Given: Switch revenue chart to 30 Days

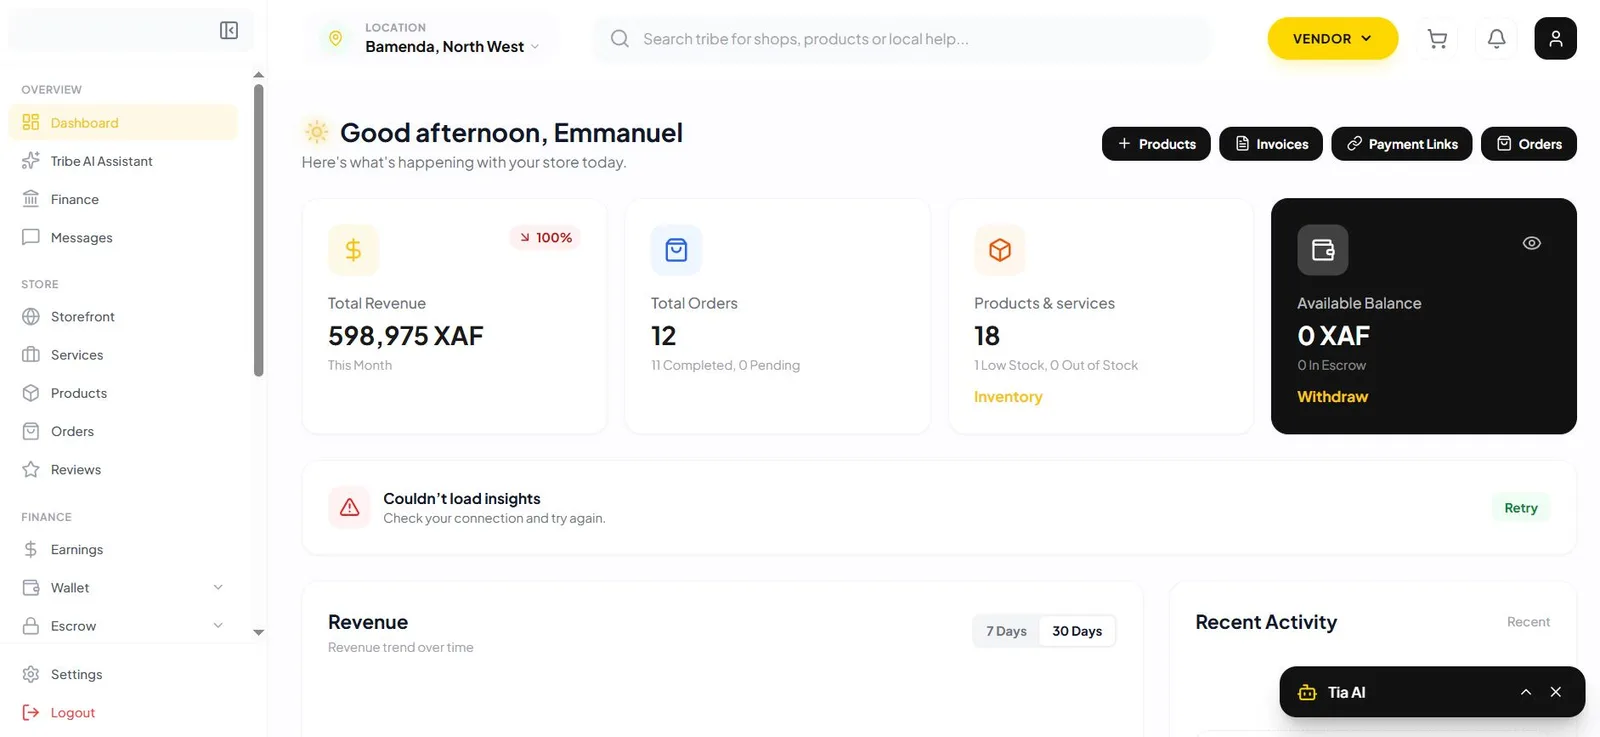Looking at the screenshot, I should (1077, 631).
